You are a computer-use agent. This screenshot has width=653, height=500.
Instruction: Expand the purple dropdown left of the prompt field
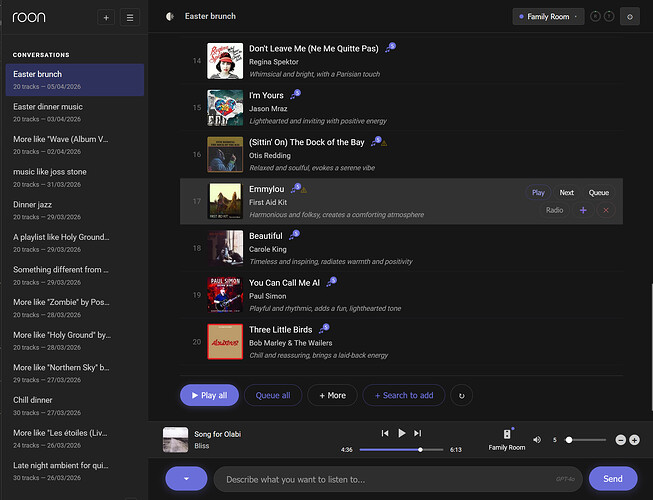tap(186, 479)
